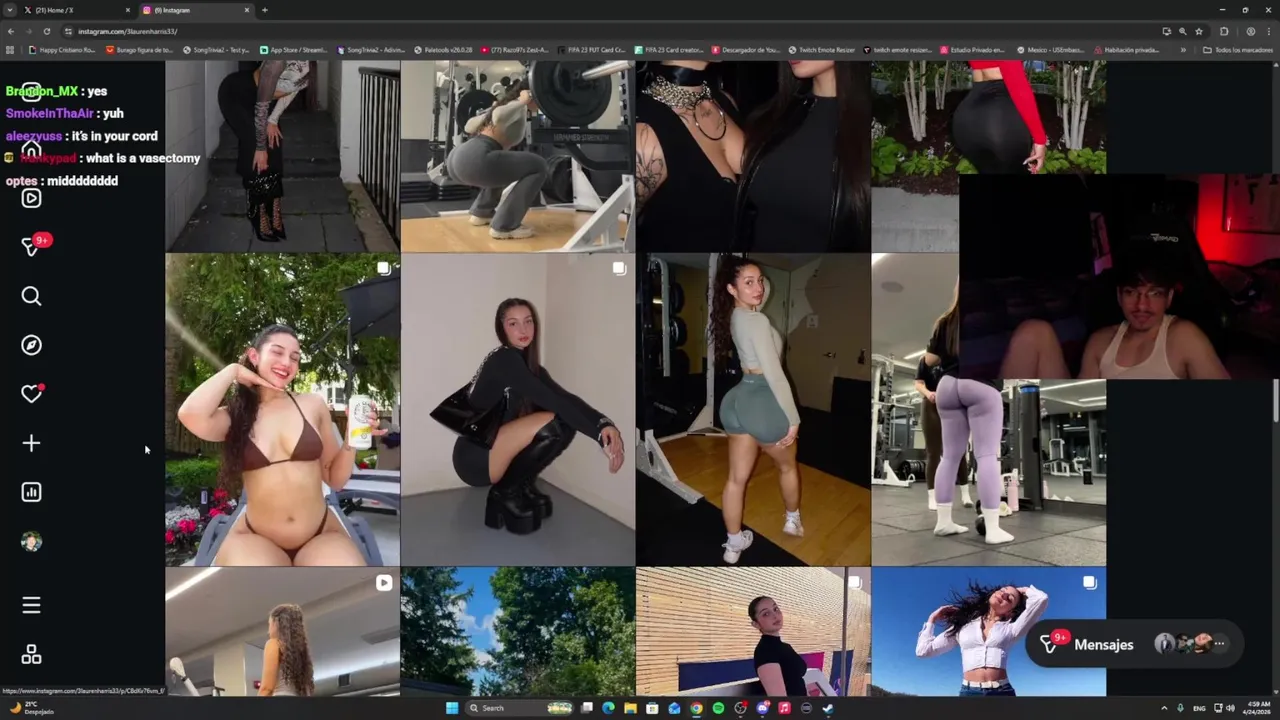Open the 'Mexico - USEmbass...' bookmark
1280x720 pixels.
pyautogui.click(x=1051, y=50)
